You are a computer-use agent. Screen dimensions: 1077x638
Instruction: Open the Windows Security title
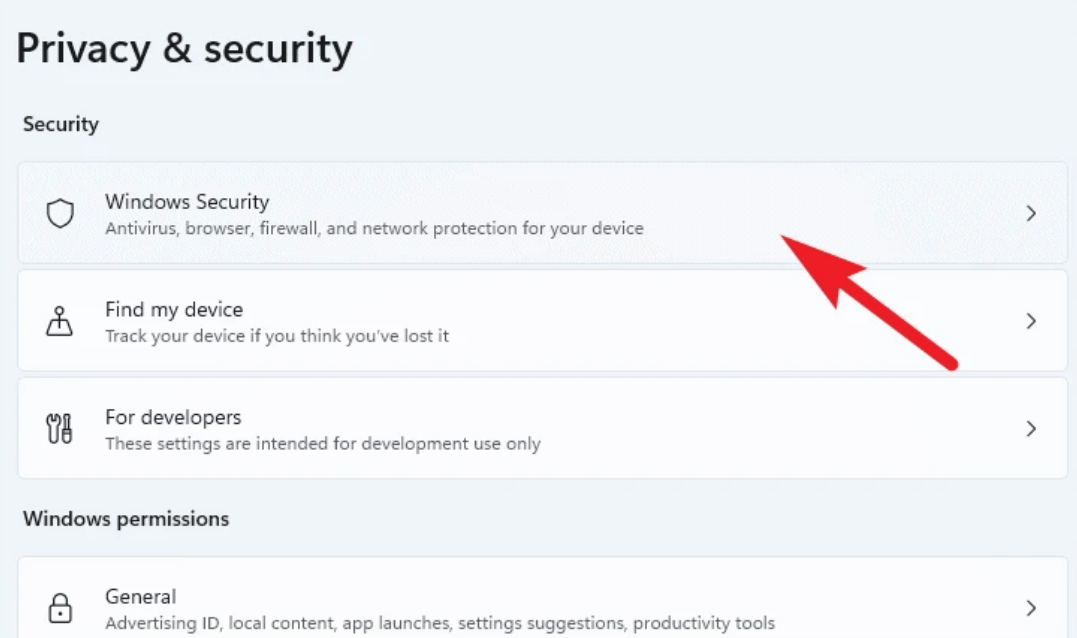coord(187,202)
